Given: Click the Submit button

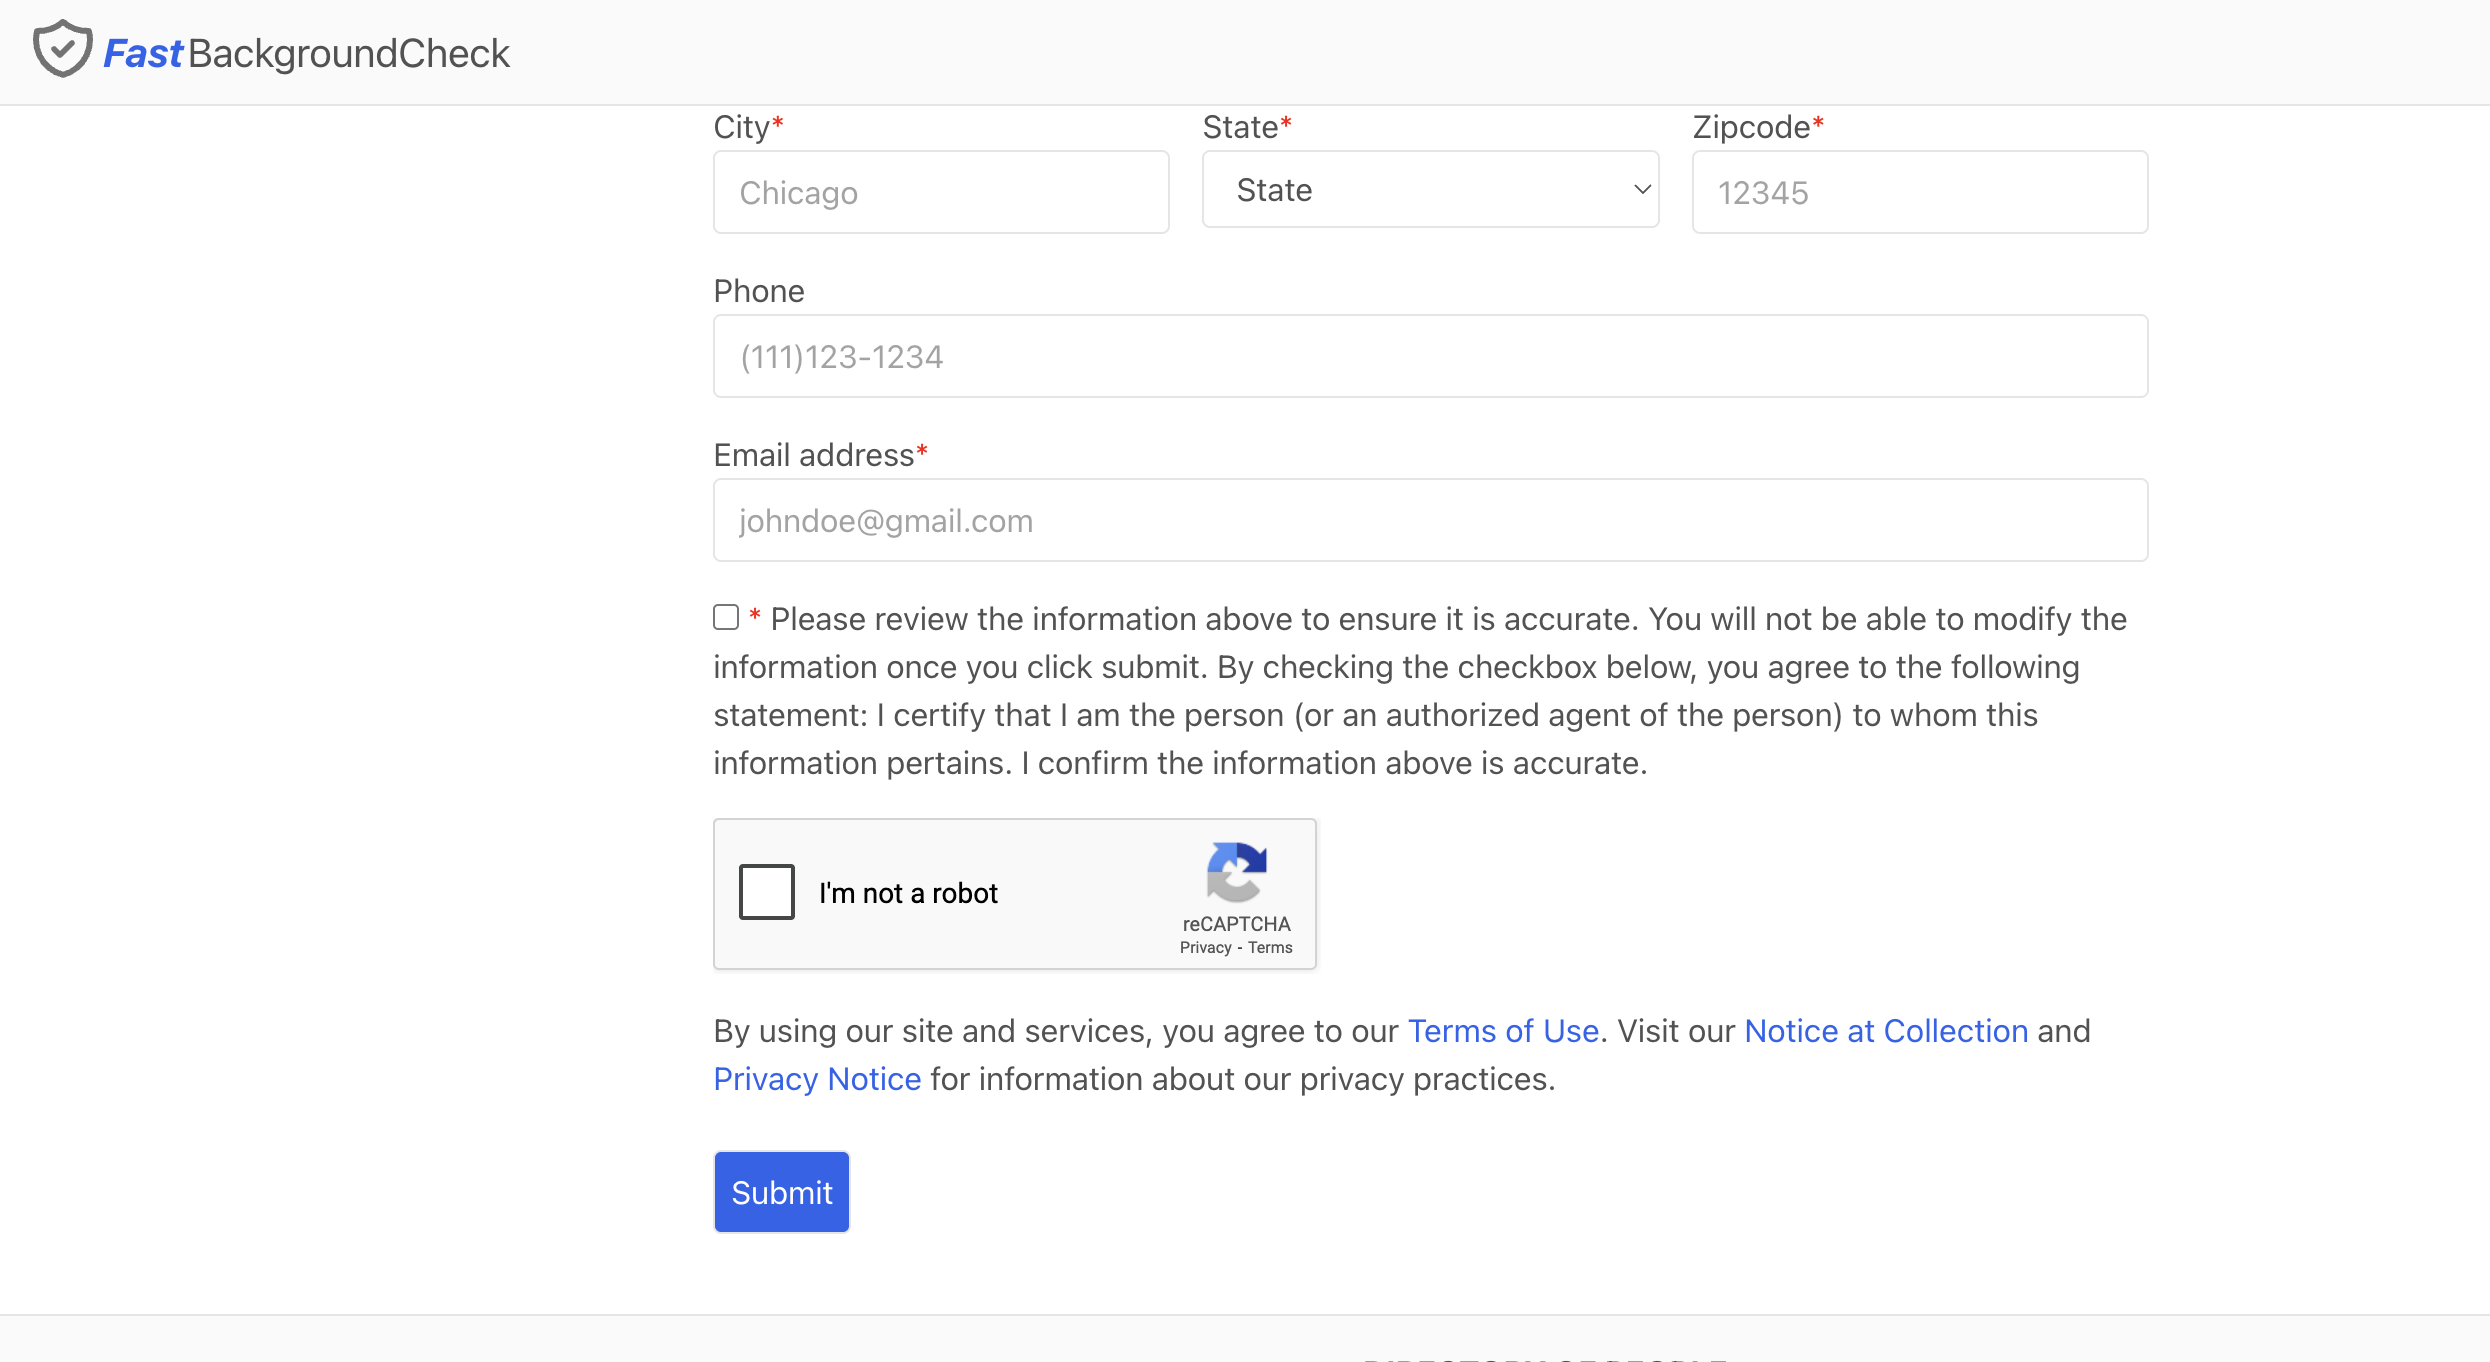Looking at the screenshot, I should point(782,1192).
